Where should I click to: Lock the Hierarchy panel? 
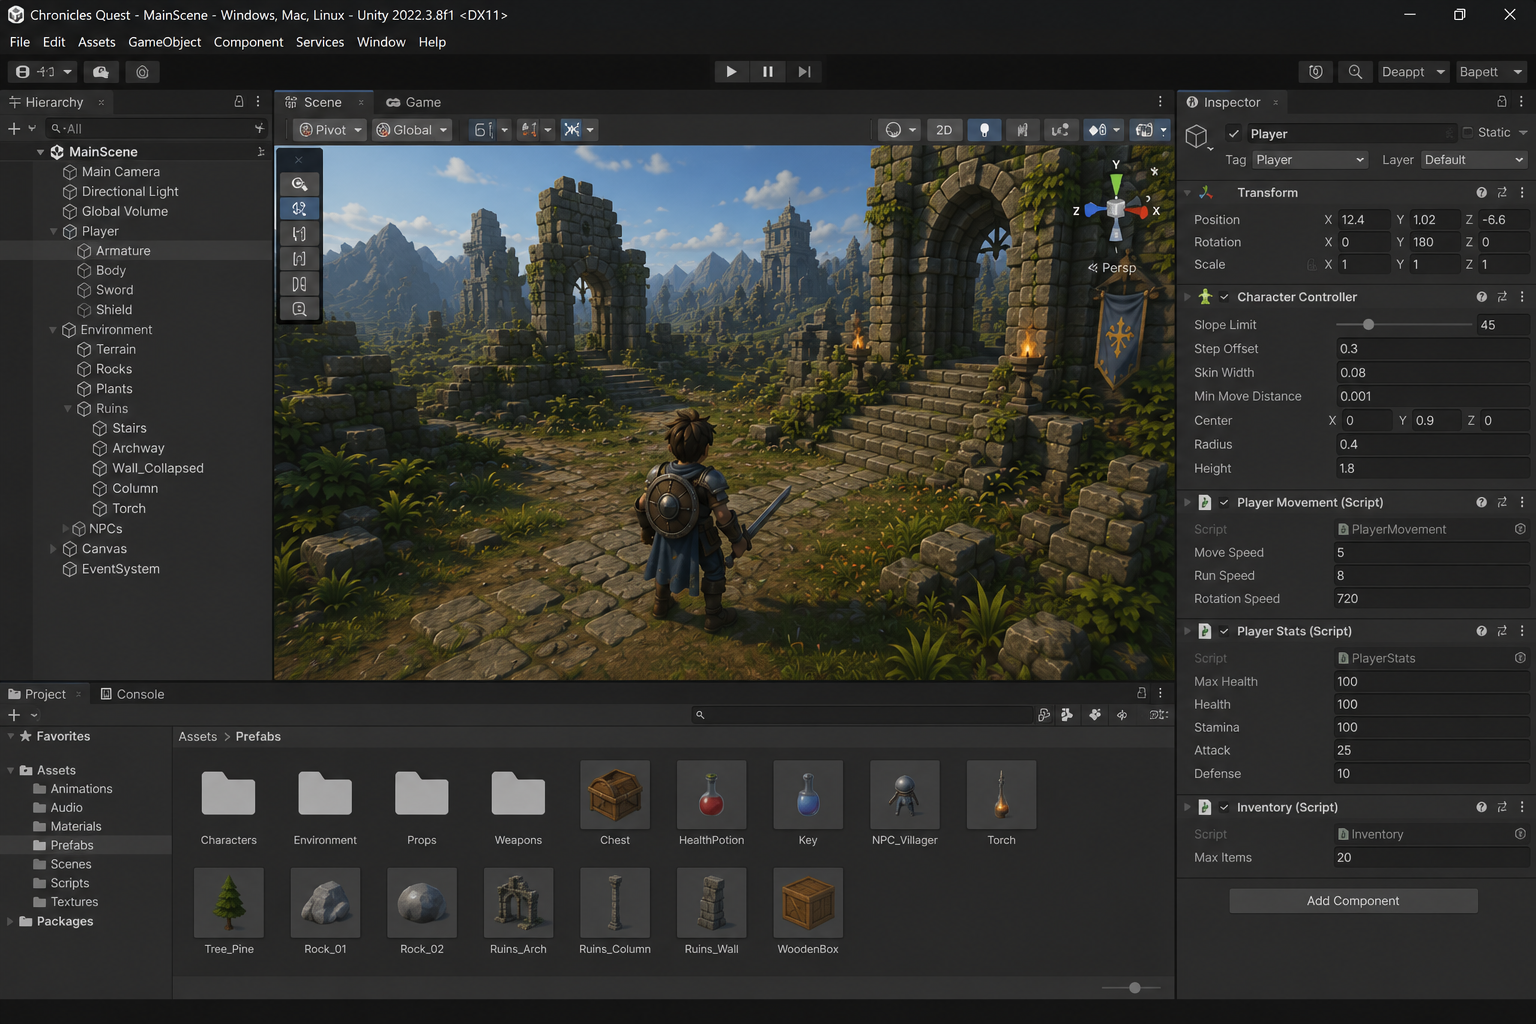click(x=239, y=102)
